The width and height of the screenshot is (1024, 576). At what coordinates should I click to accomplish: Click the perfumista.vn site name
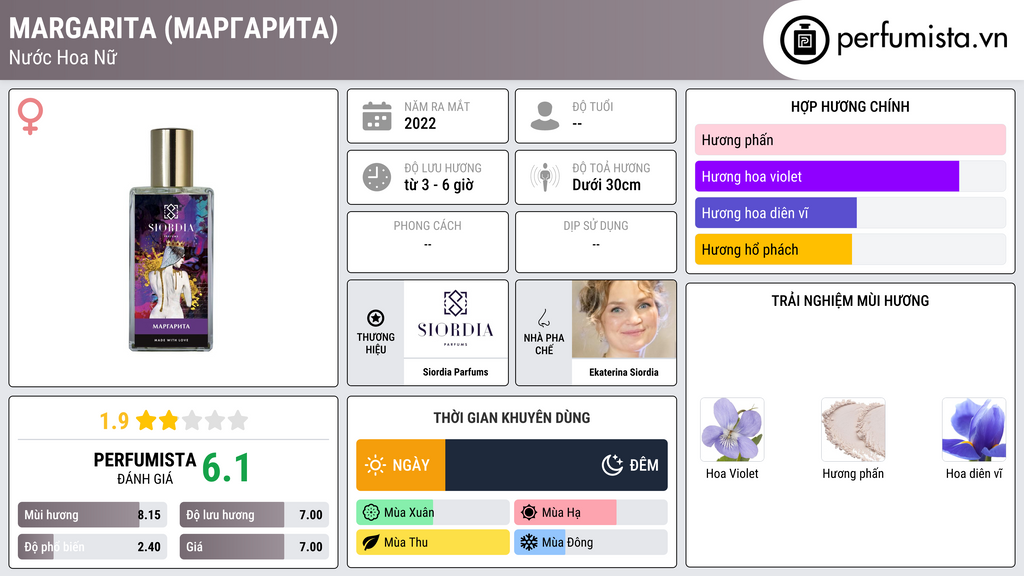tap(922, 39)
